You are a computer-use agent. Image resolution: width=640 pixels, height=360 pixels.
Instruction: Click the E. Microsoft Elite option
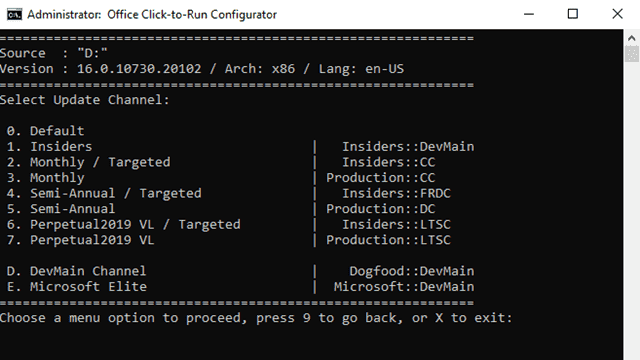pyautogui.click(x=76, y=287)
